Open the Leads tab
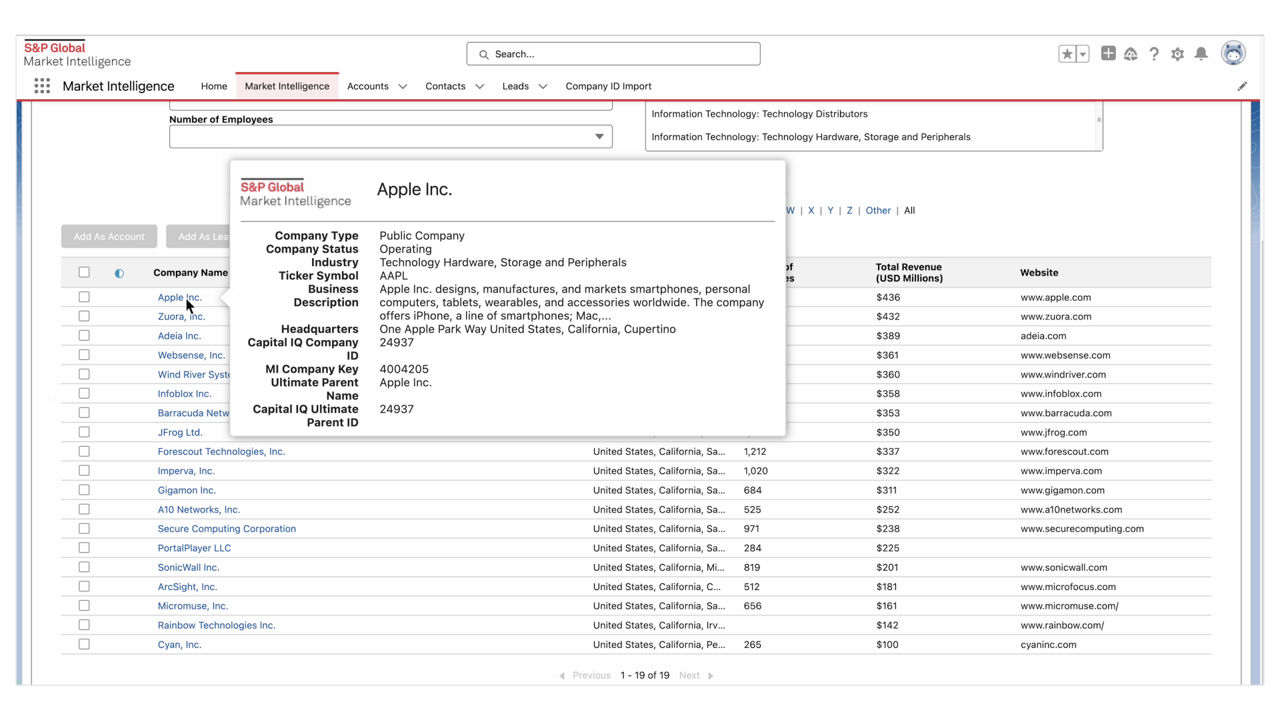The width and height of the screenshot is (1280, 720). pos(515,86)
